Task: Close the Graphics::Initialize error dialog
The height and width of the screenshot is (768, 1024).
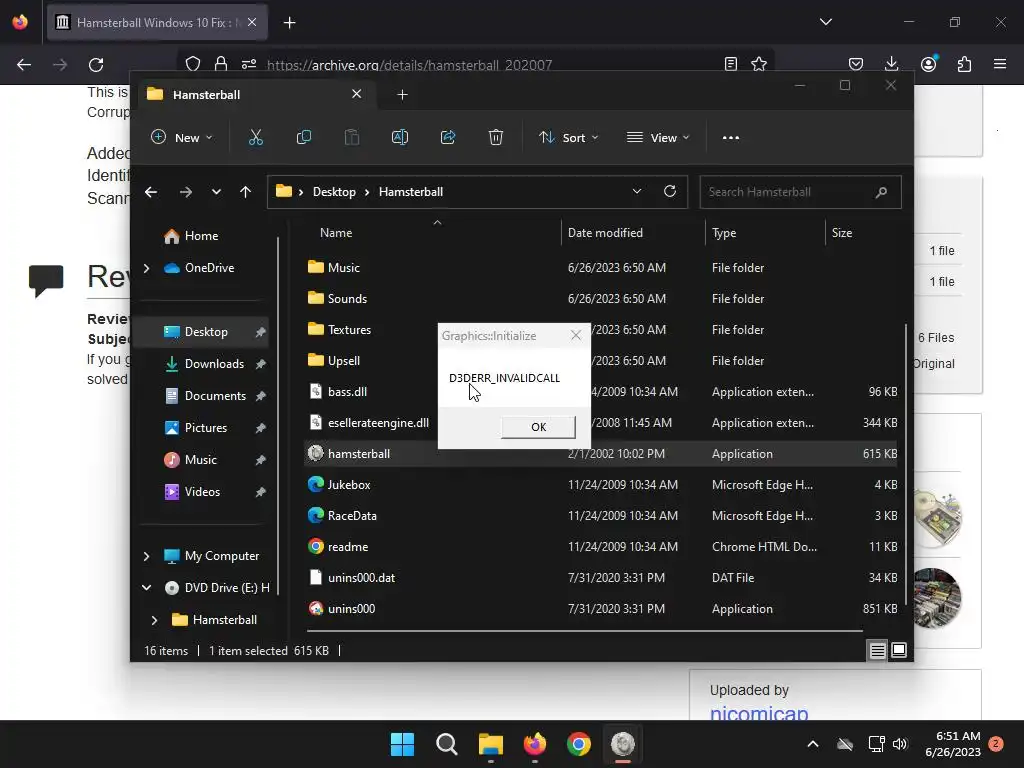Action: point(575,335)
